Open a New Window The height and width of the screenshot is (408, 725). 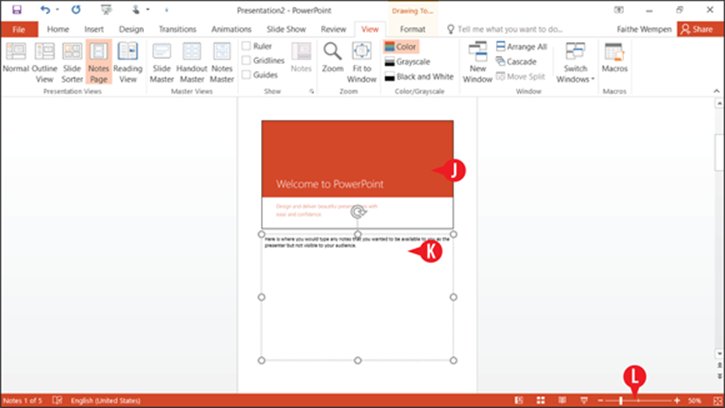(478, 62)
